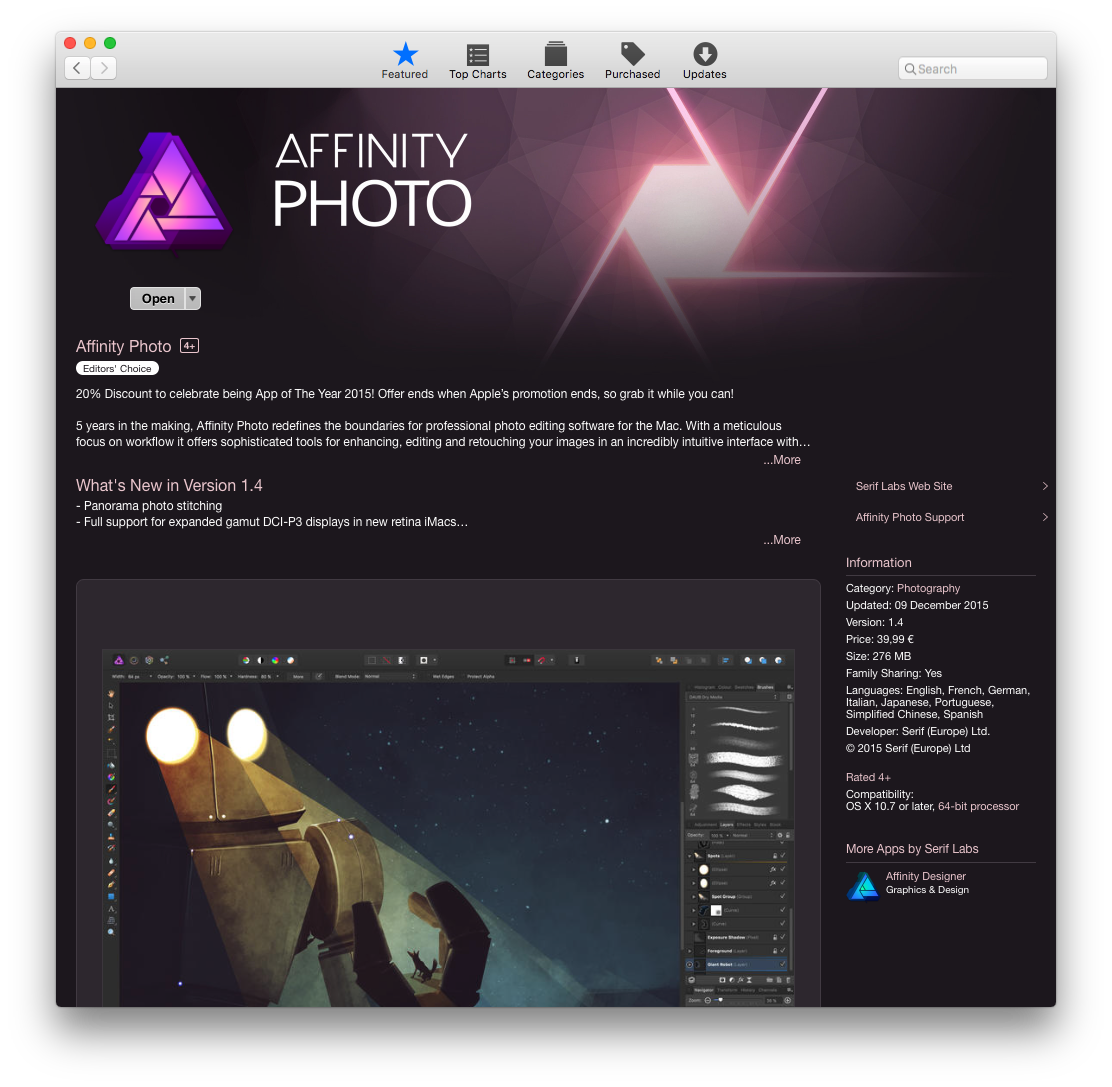Open the Featured tab
Image resolution: width=1112 pixels, height=1087 pixels.
coord(404,61)
